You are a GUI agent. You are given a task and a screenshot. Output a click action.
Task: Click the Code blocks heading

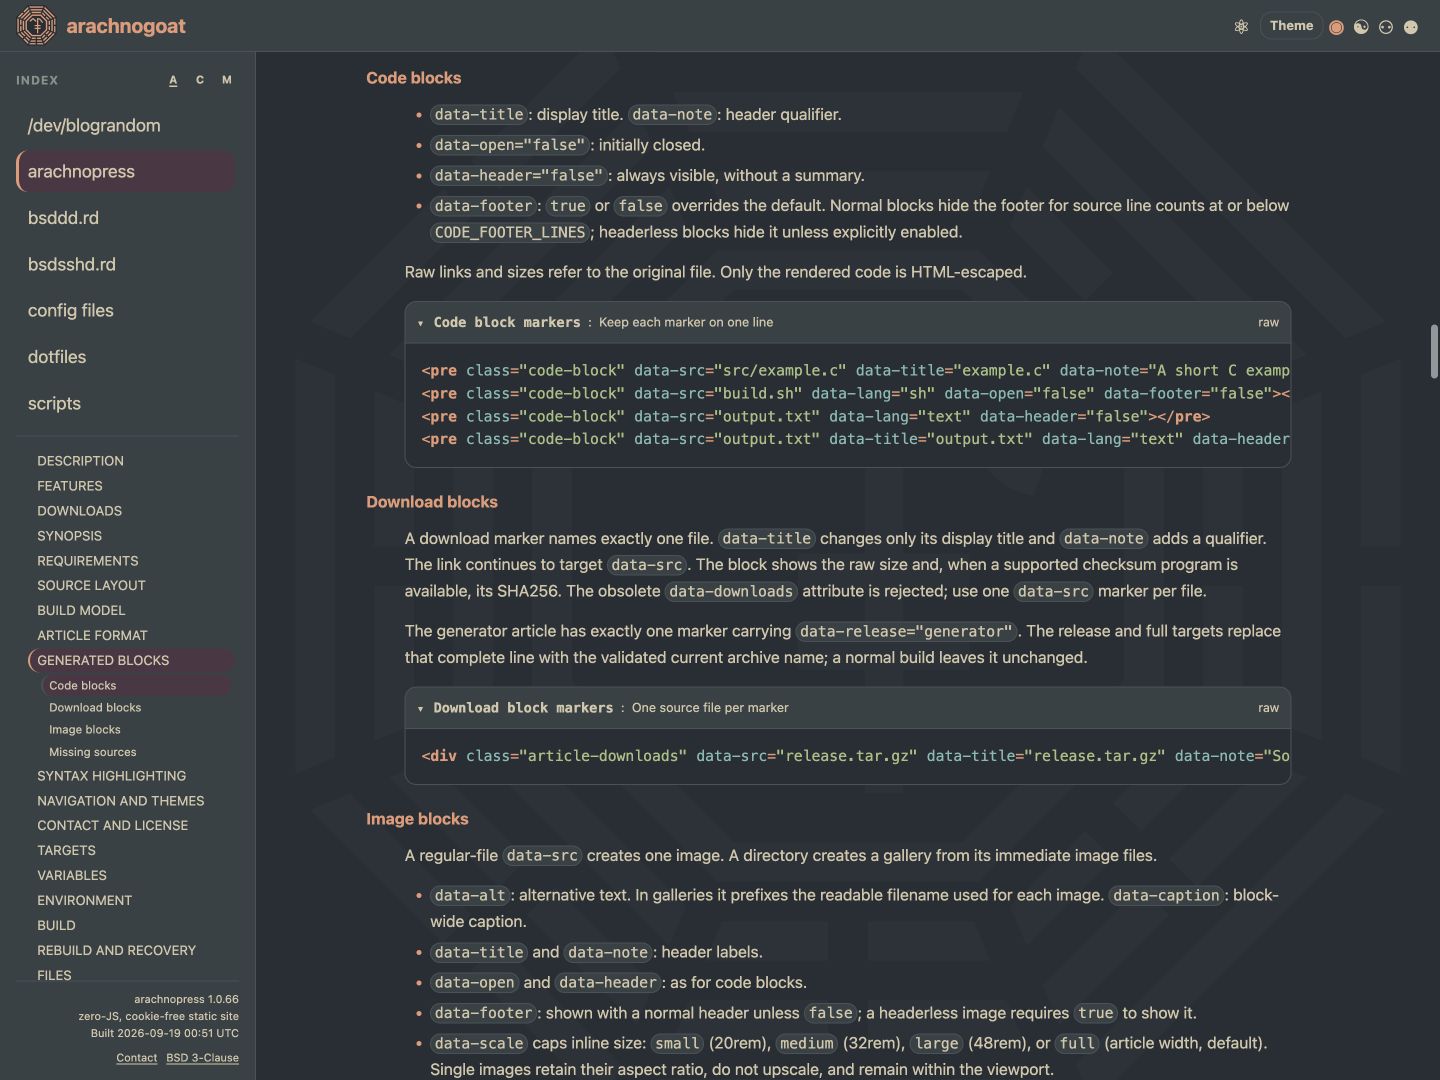[413, 78]
